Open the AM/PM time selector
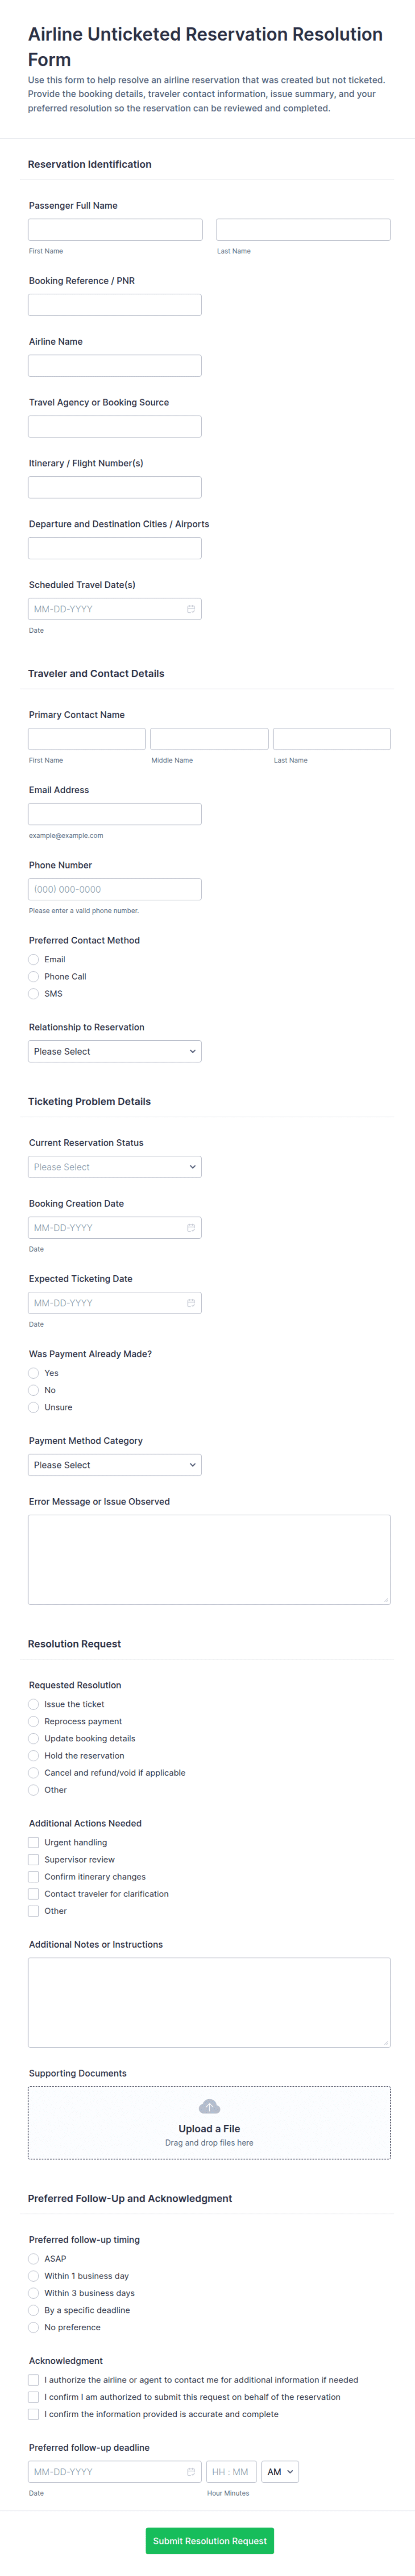This screenshot has height=2576, width=415. coord(280,2472)
